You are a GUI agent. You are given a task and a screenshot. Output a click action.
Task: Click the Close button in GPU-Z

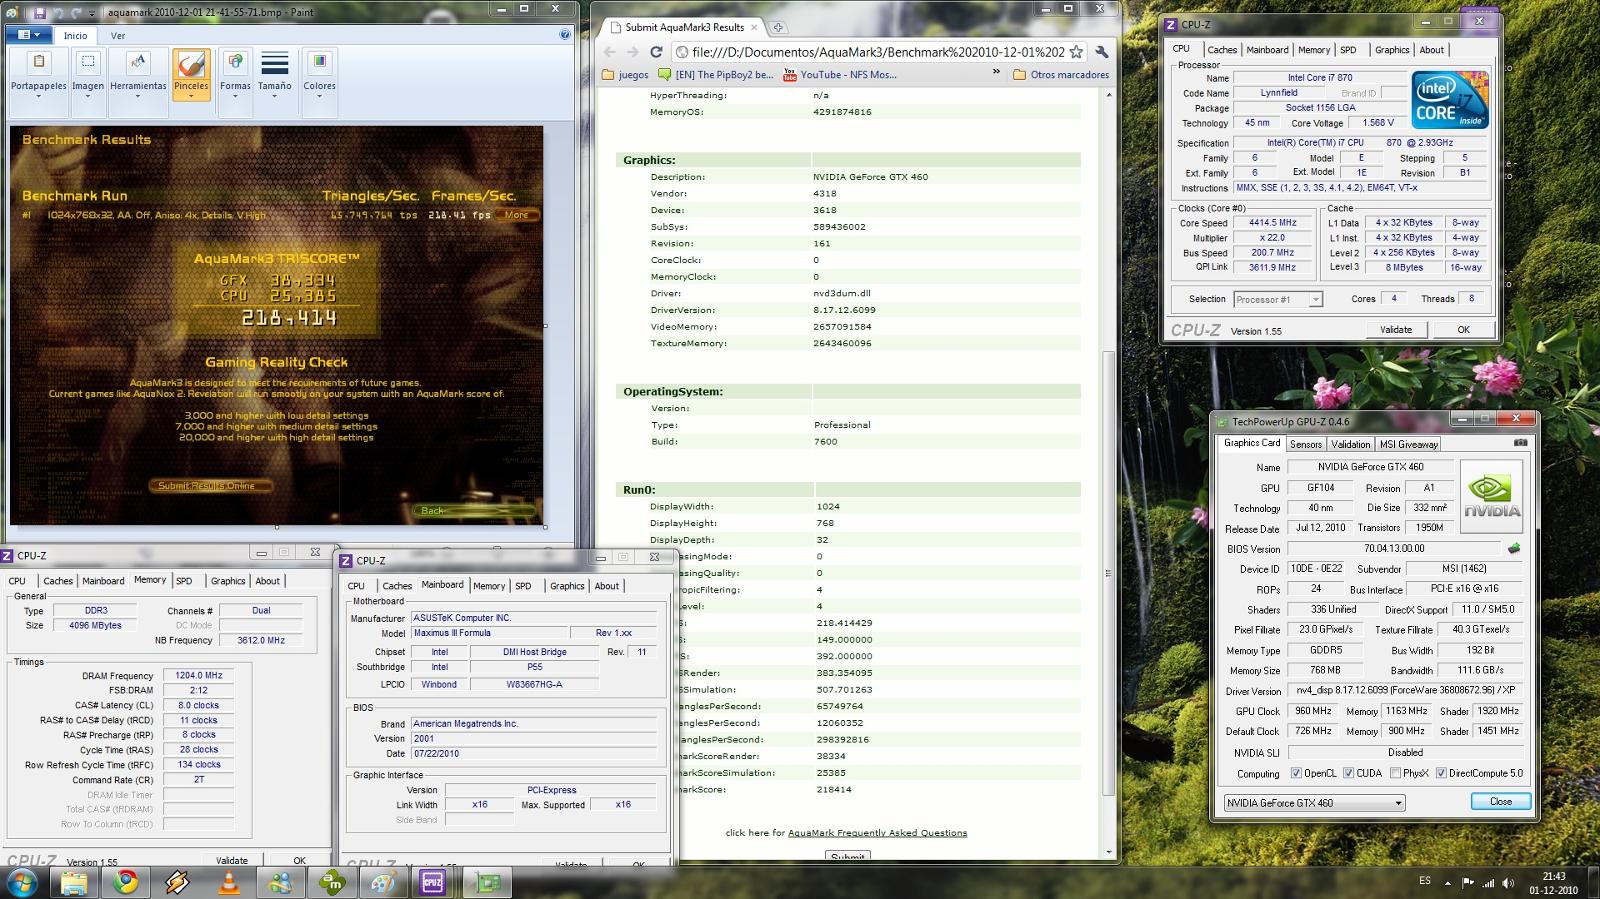point(1500,801)
